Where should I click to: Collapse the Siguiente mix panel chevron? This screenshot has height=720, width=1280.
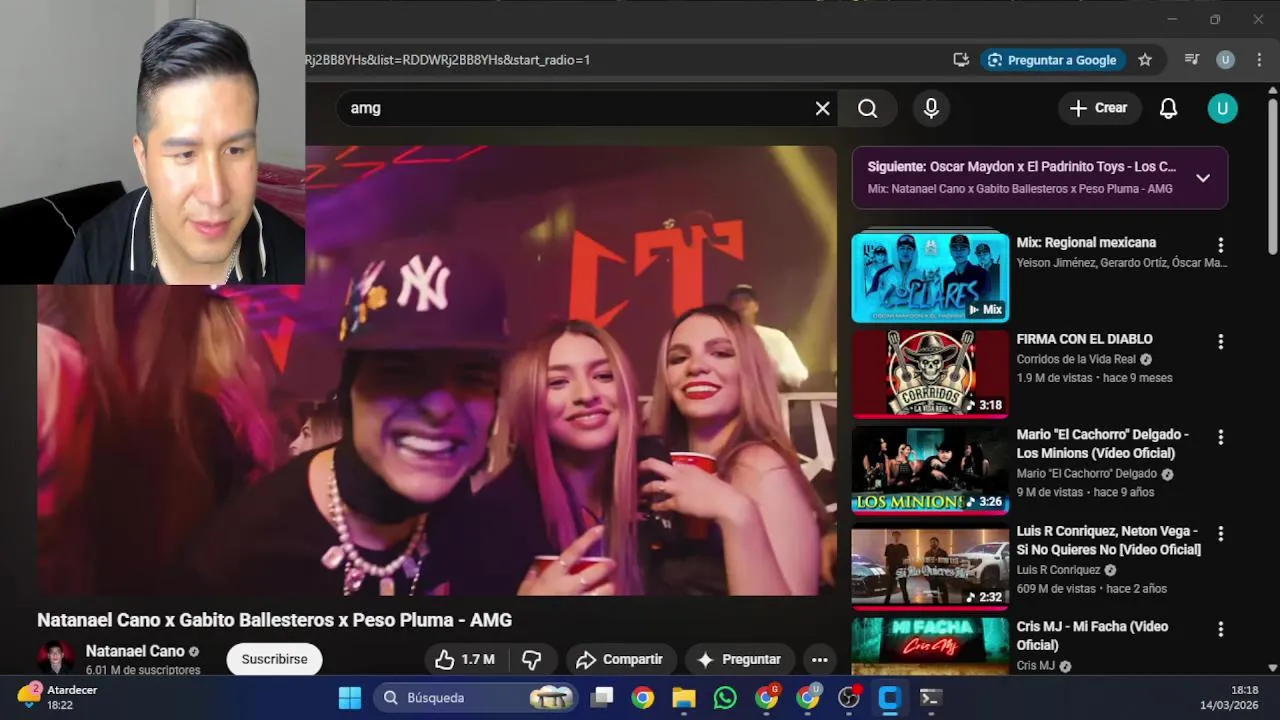[x=1203, y=178]
